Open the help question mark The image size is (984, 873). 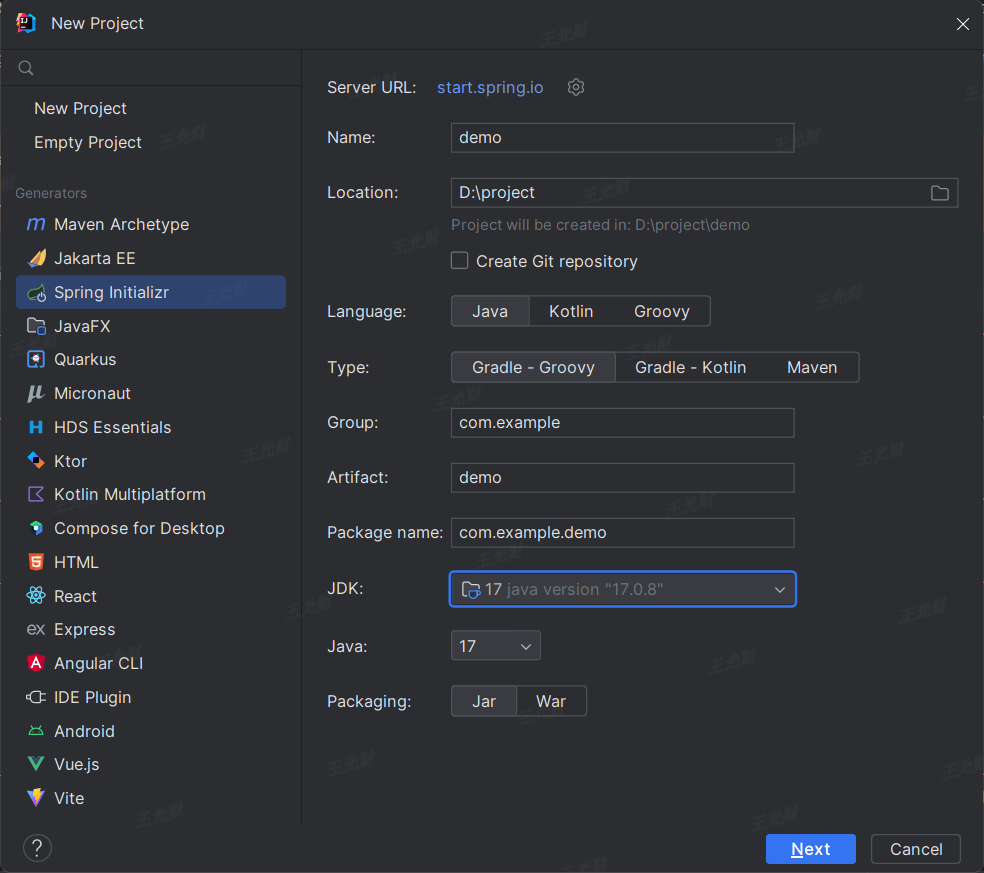pyautogui.click(x=37, y=848)
